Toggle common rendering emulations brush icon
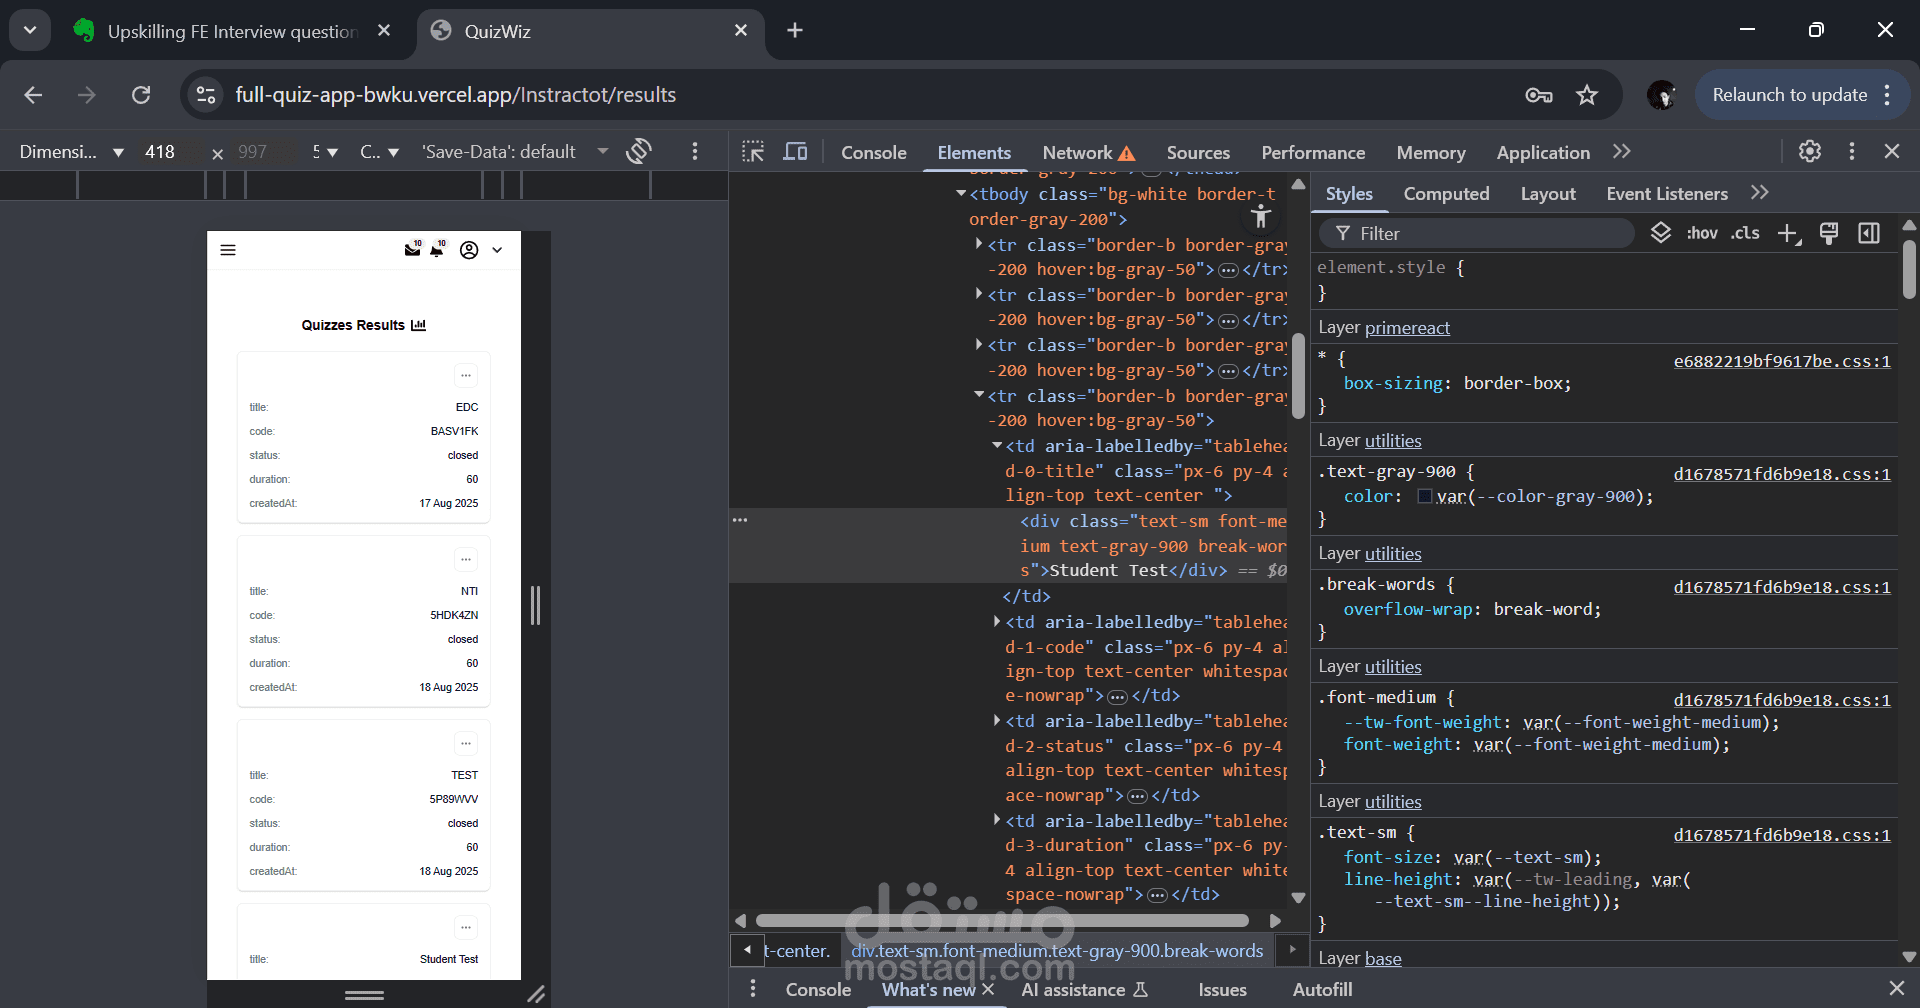 [x=1829, y=233]
